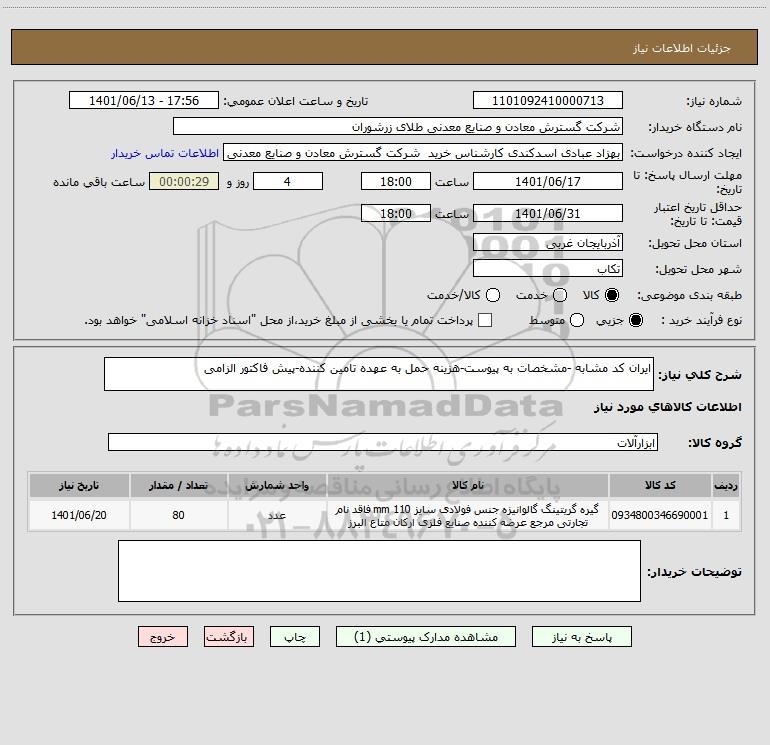Click the delivery city field تکاب
The width and height of the screenshot is (770, 745).
(548, 269)
